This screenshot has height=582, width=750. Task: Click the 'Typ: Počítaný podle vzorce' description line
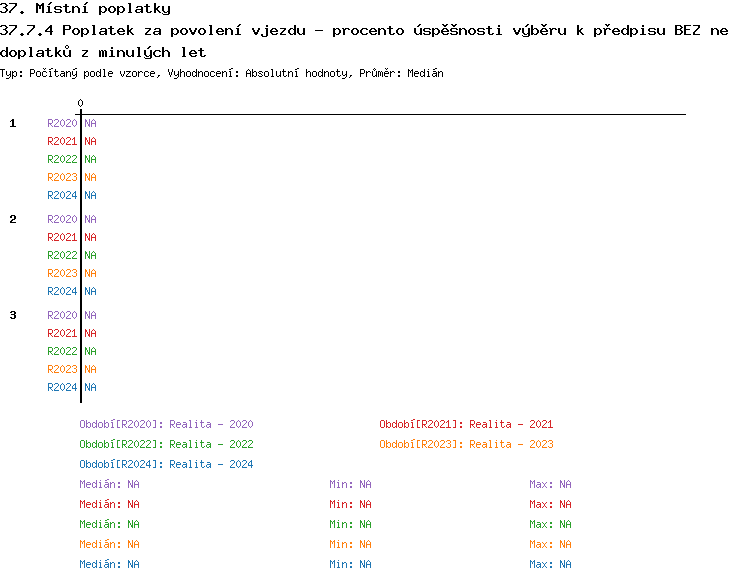coord(222,74)
